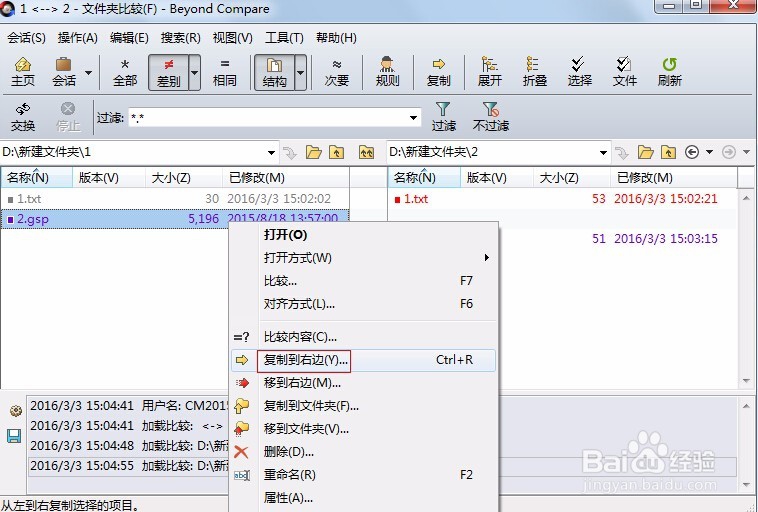Click the 过滤 funnel icon
The image size is (758, 512).
(443, 117)
